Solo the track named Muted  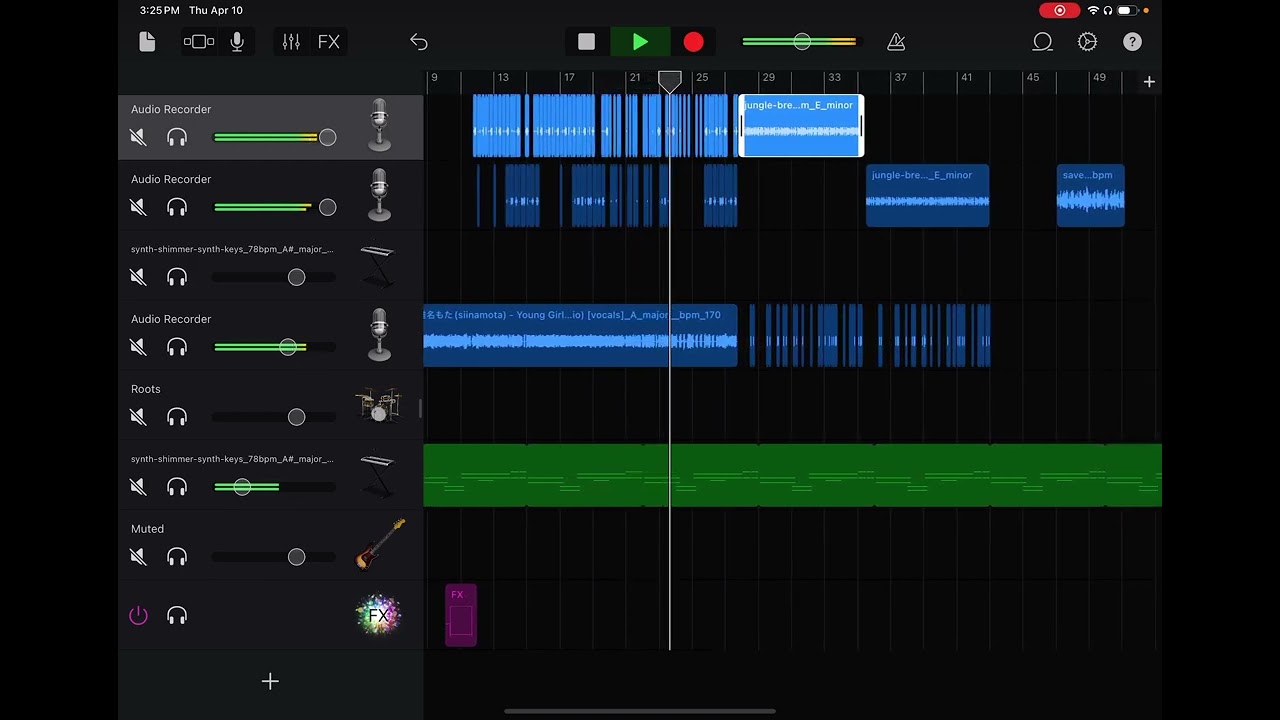click(x=177, y=557)
